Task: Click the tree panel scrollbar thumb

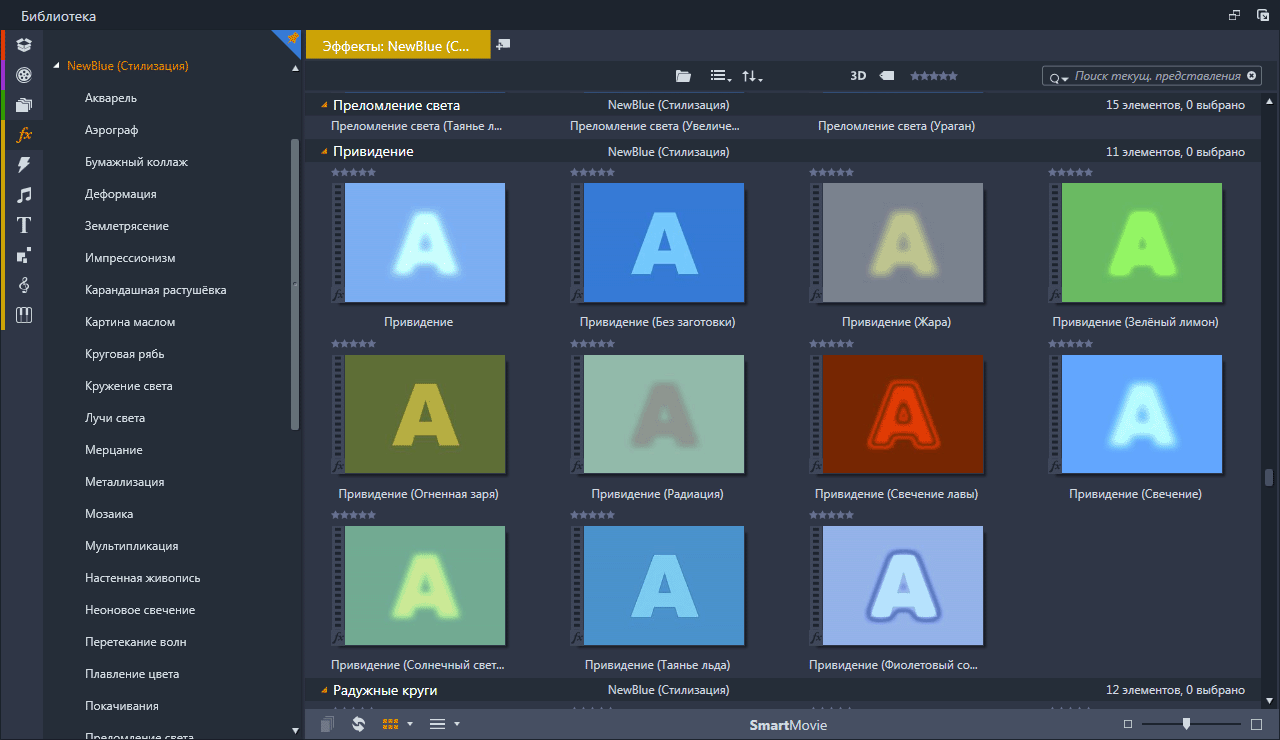Action: (x=294, y=284)
